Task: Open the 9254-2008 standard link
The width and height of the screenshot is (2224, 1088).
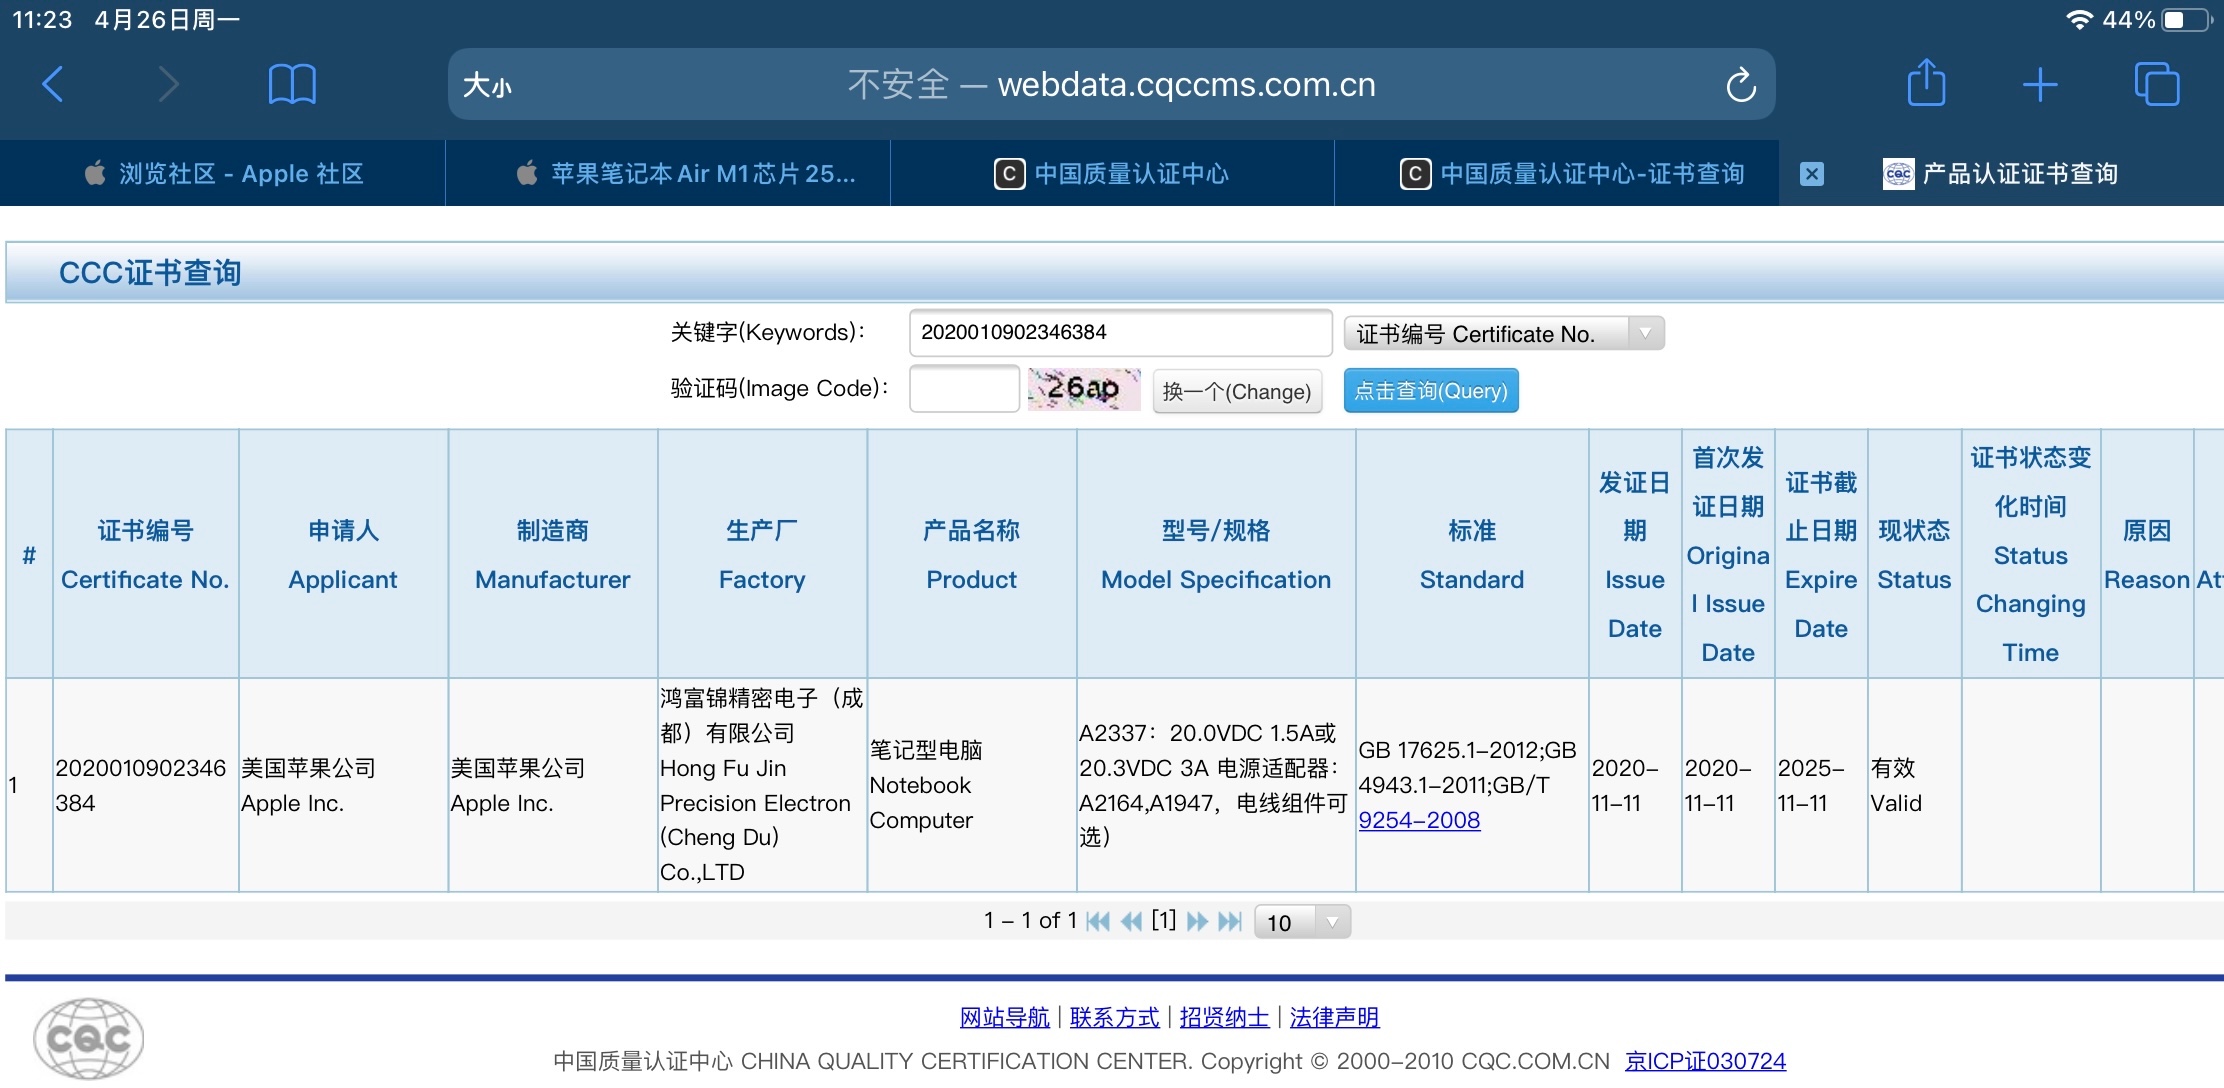Action: pyautogui.click(x=1419, y=820)
